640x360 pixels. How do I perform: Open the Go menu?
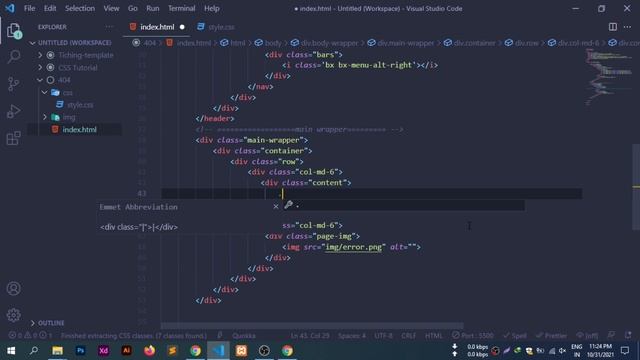133,8
